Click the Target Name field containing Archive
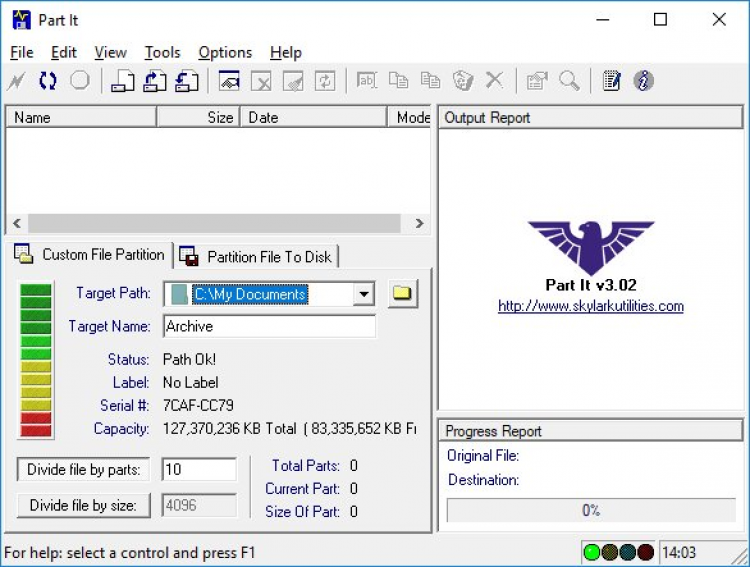 click(269, 326)
